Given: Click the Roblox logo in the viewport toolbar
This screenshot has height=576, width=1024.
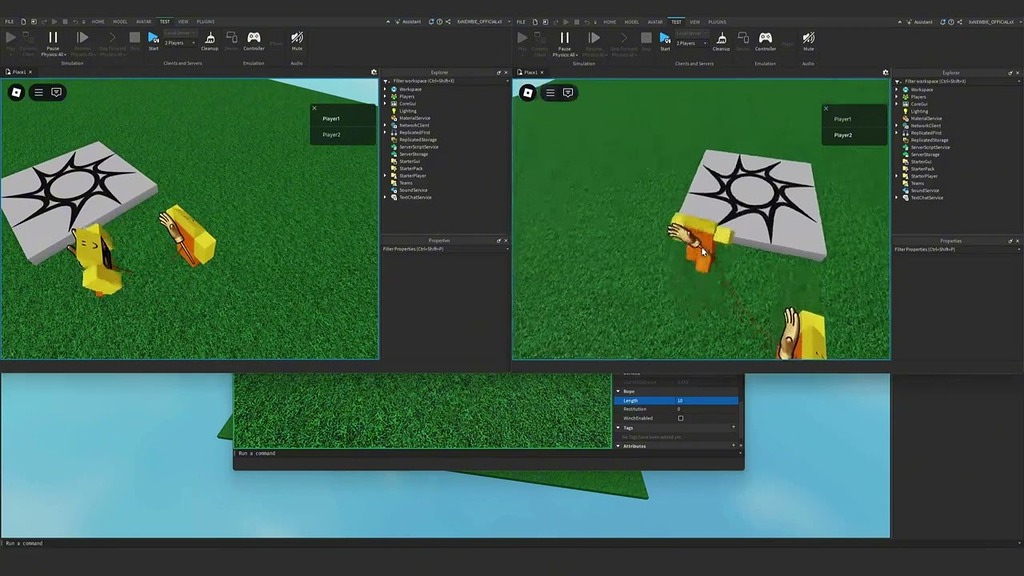Looking at the screenshot, I should 15,91.
